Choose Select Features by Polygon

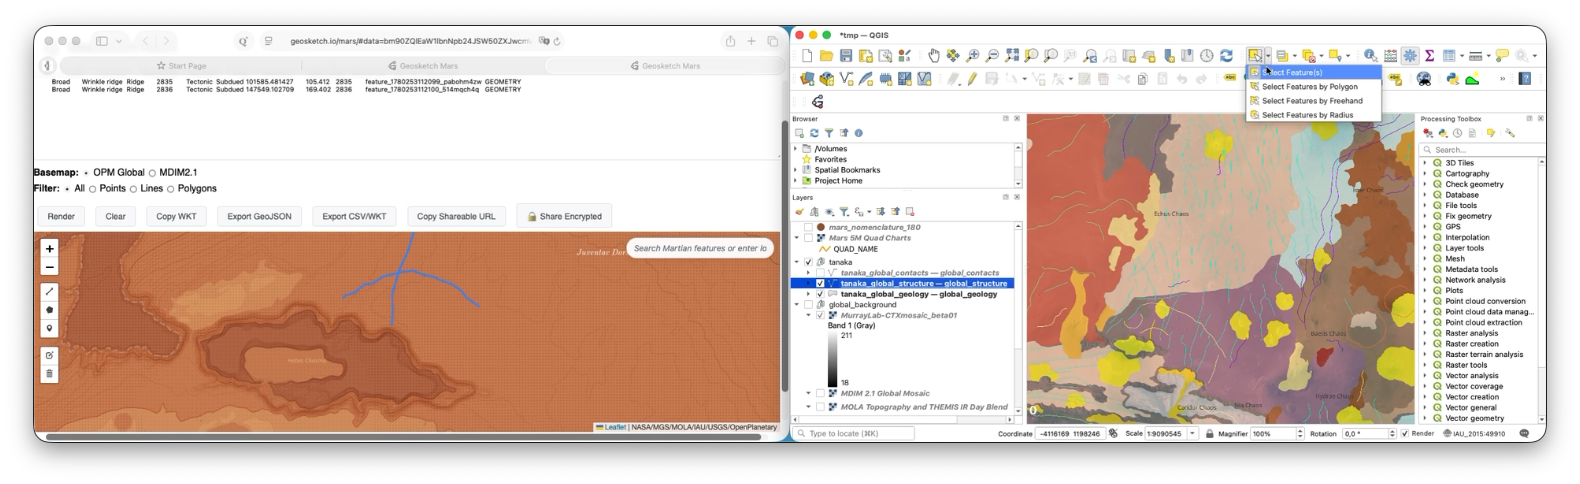click(1314, 86)
